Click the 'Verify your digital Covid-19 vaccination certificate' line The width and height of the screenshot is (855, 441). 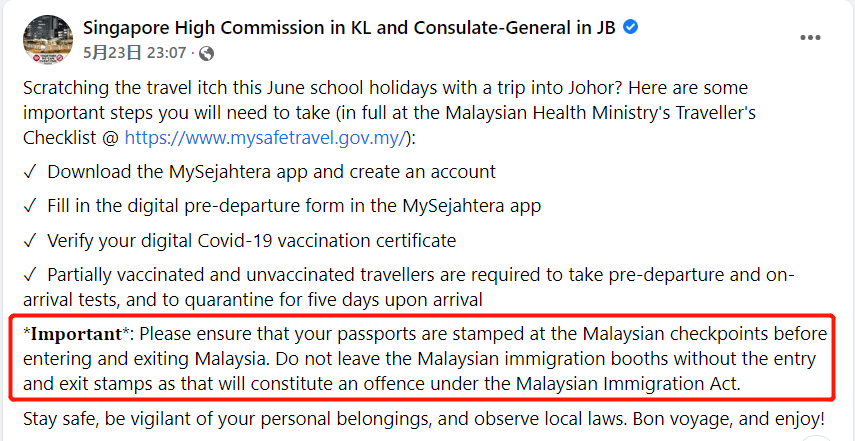(251, 240)
